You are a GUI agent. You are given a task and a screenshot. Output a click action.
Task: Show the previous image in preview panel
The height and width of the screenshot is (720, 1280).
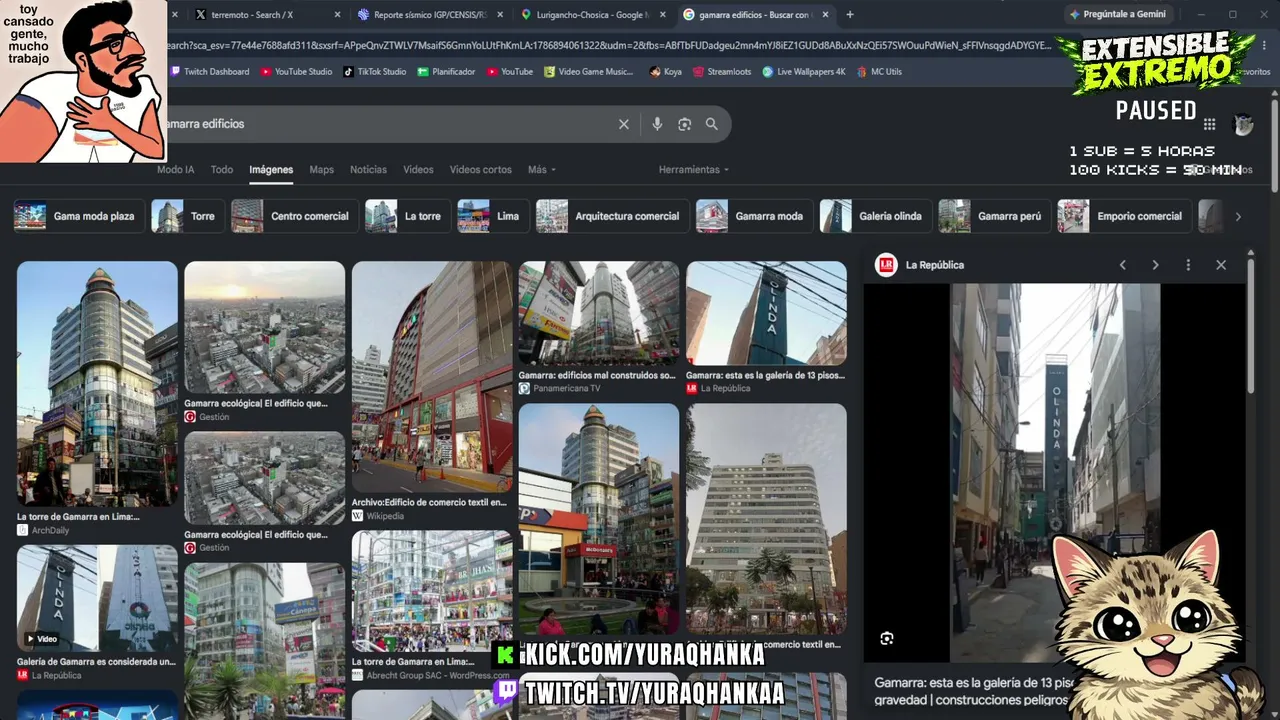pyautogui.click(x=1122, y=265)
